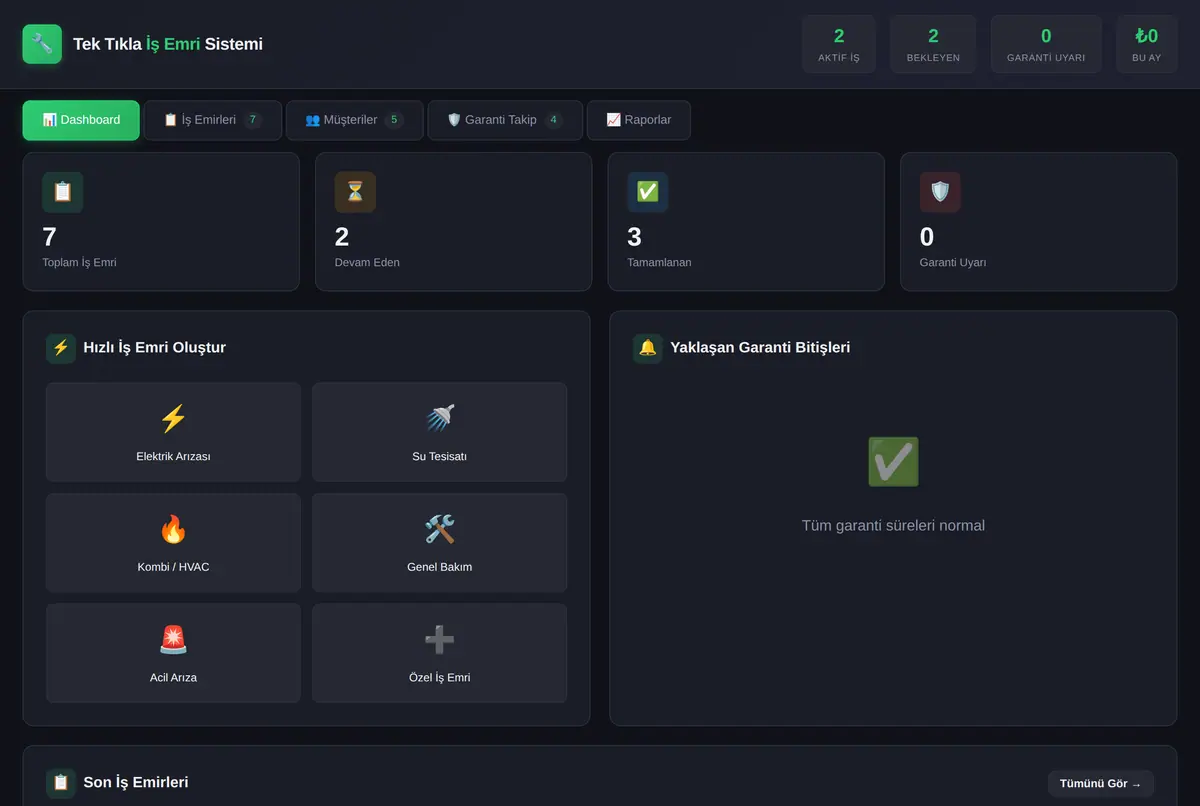Click the Son İş Emirleri heading
The width and height of the screenshot is (1200, 806).
pos(136,783)
